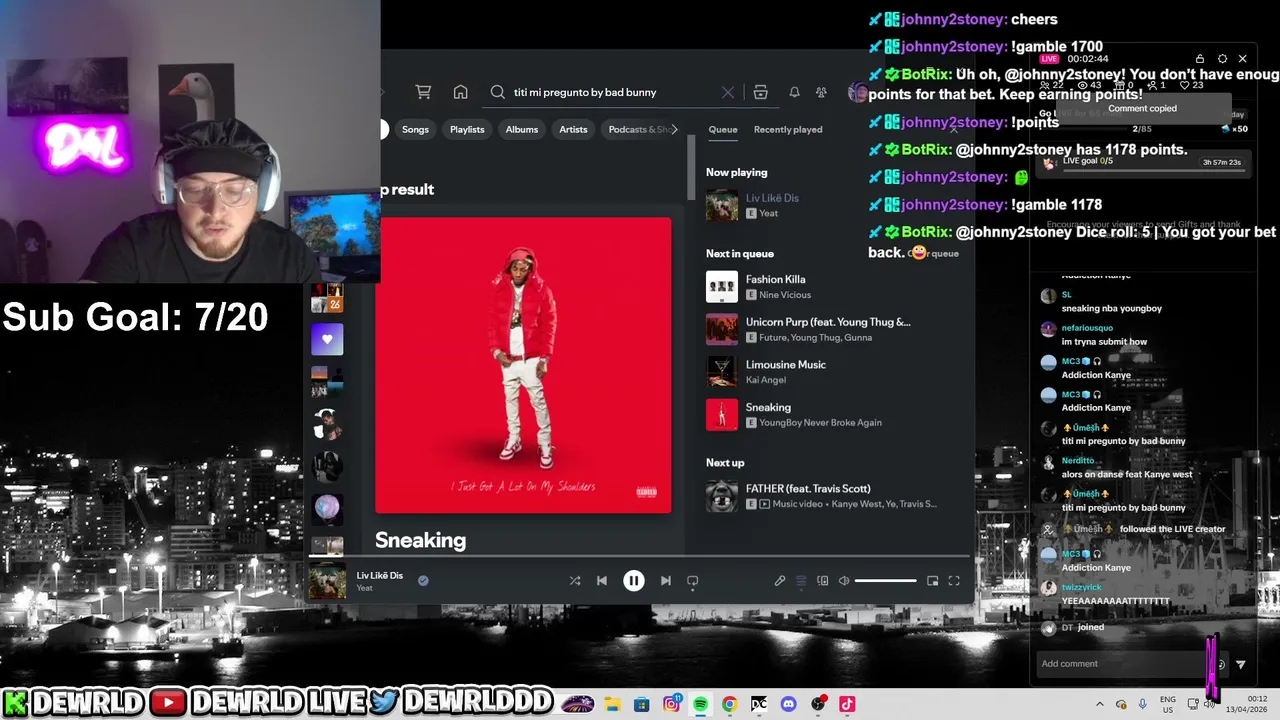Viewport: 1280px width, 720px height.
Task: Open now playing album art in player bar
Action: coord(327,581)
